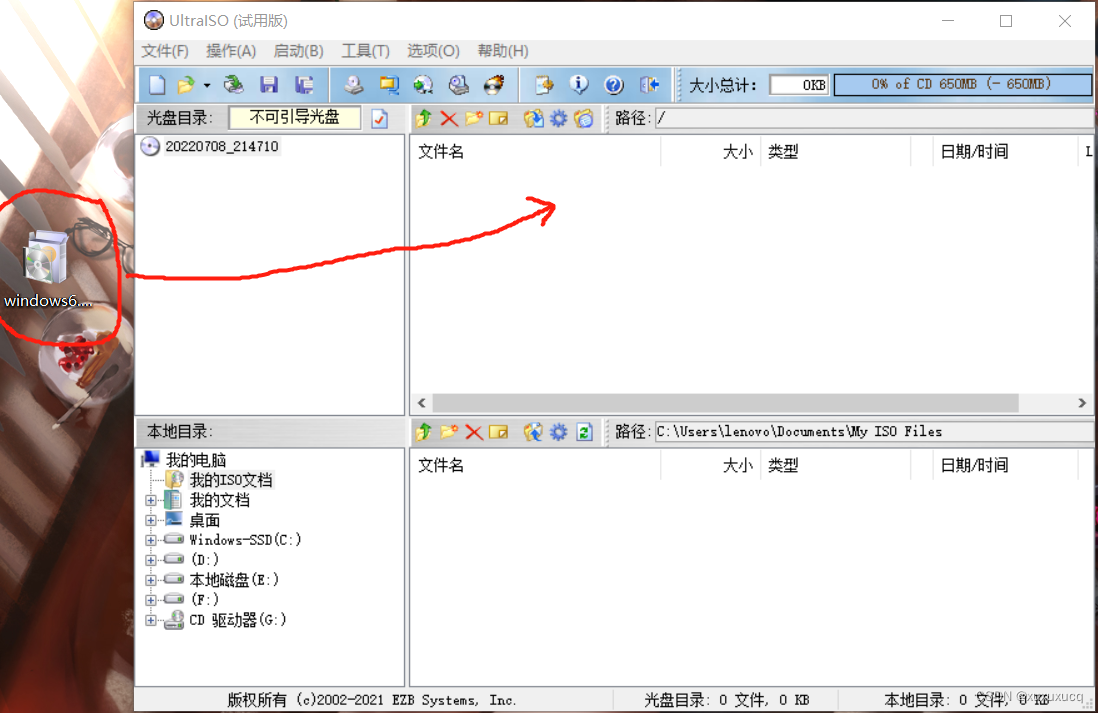Refresh the local directory with the green arrows icon
Image resolution: width=1098 pixels, height=713 pixels.
(x=584, y=431)
